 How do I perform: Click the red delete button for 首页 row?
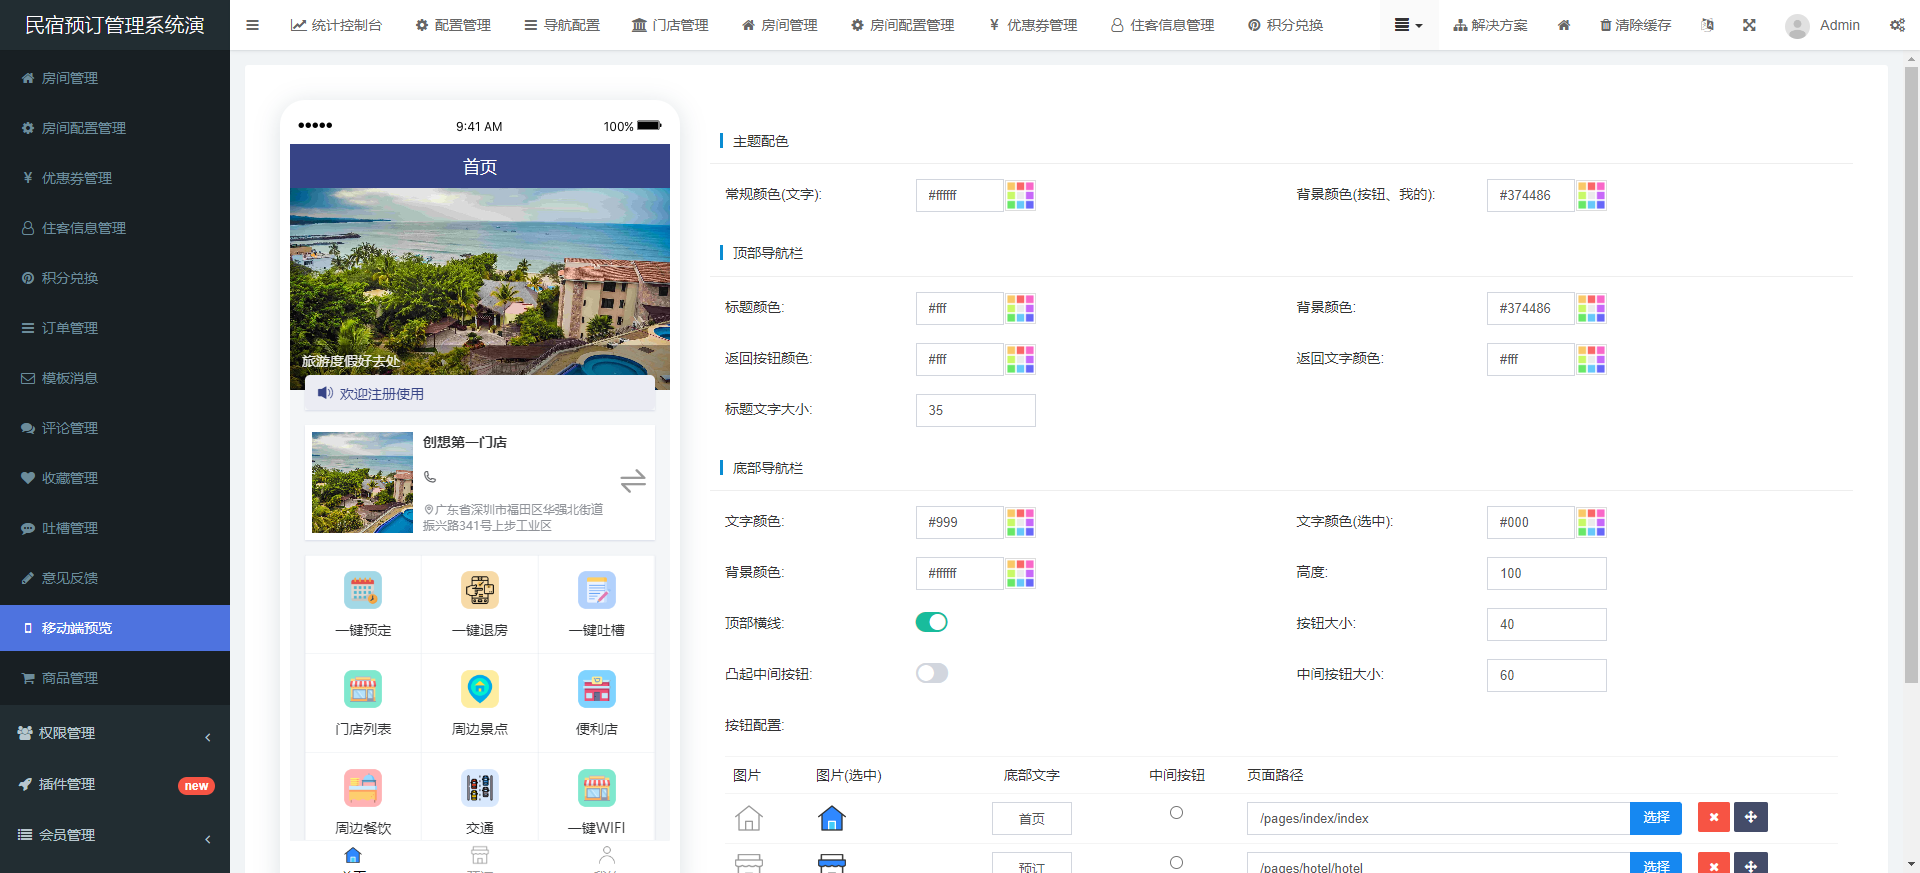[x=1713, y=817]
